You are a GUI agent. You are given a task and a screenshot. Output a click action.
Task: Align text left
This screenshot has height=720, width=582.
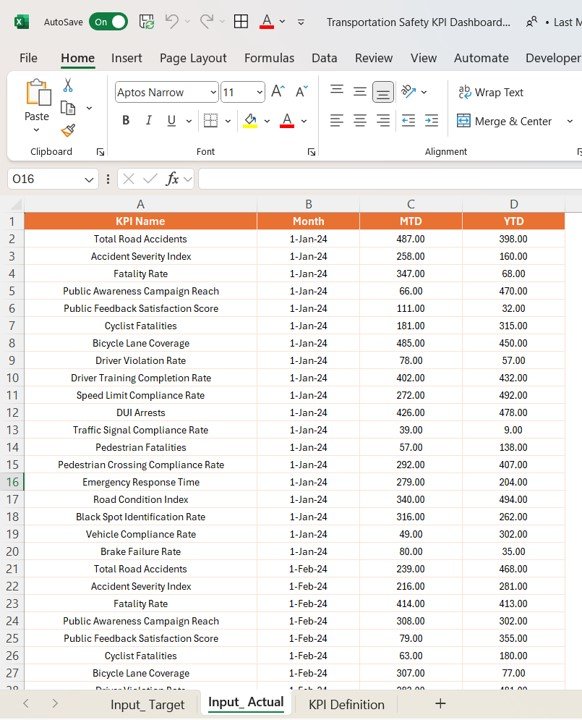click(337, 121)
